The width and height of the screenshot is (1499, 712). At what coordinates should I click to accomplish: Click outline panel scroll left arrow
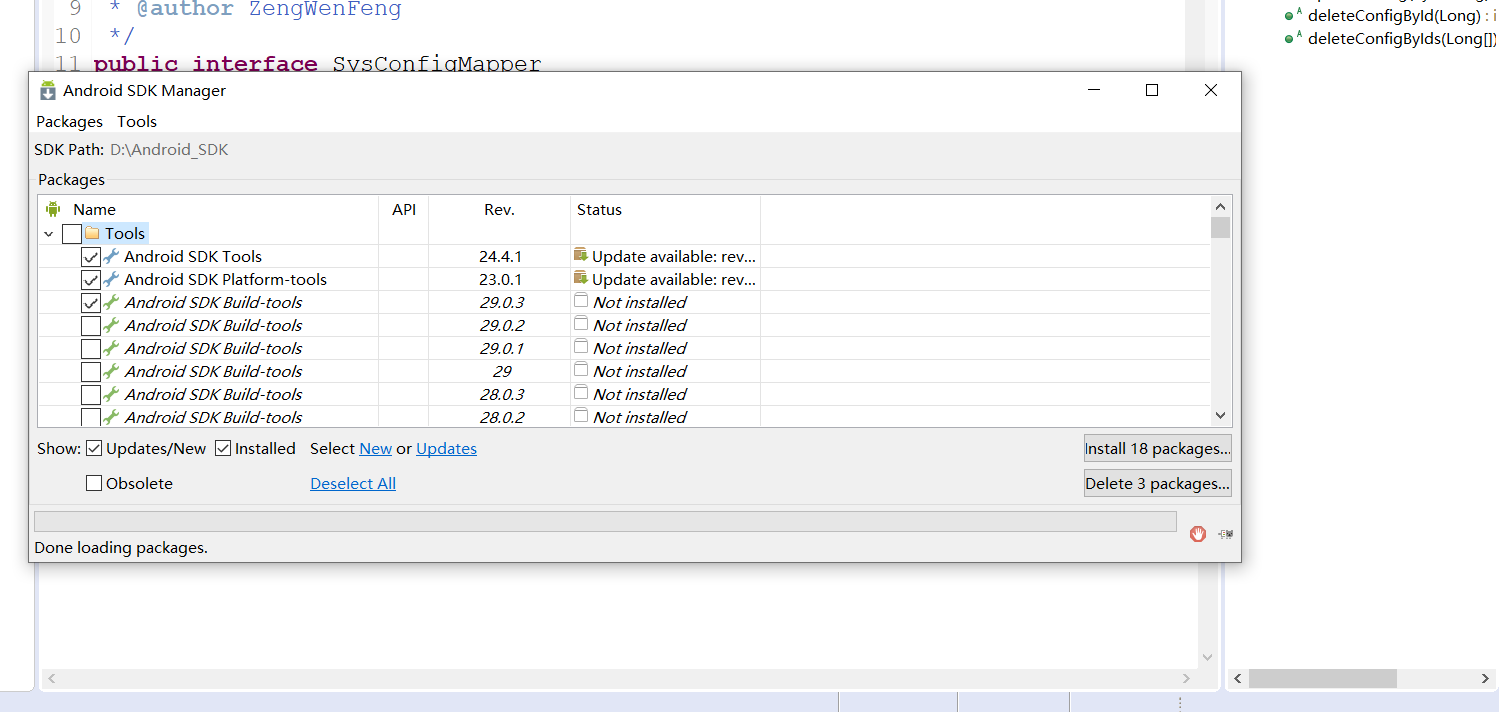(1238, 678)
